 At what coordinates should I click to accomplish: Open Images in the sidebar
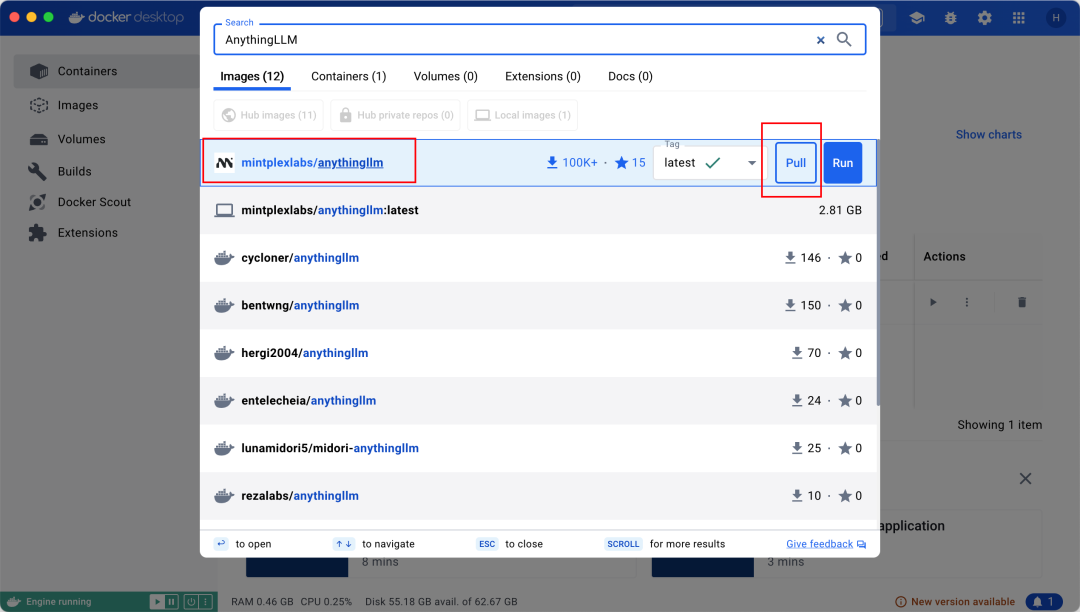pyautogui.click(x=78, y=105)
